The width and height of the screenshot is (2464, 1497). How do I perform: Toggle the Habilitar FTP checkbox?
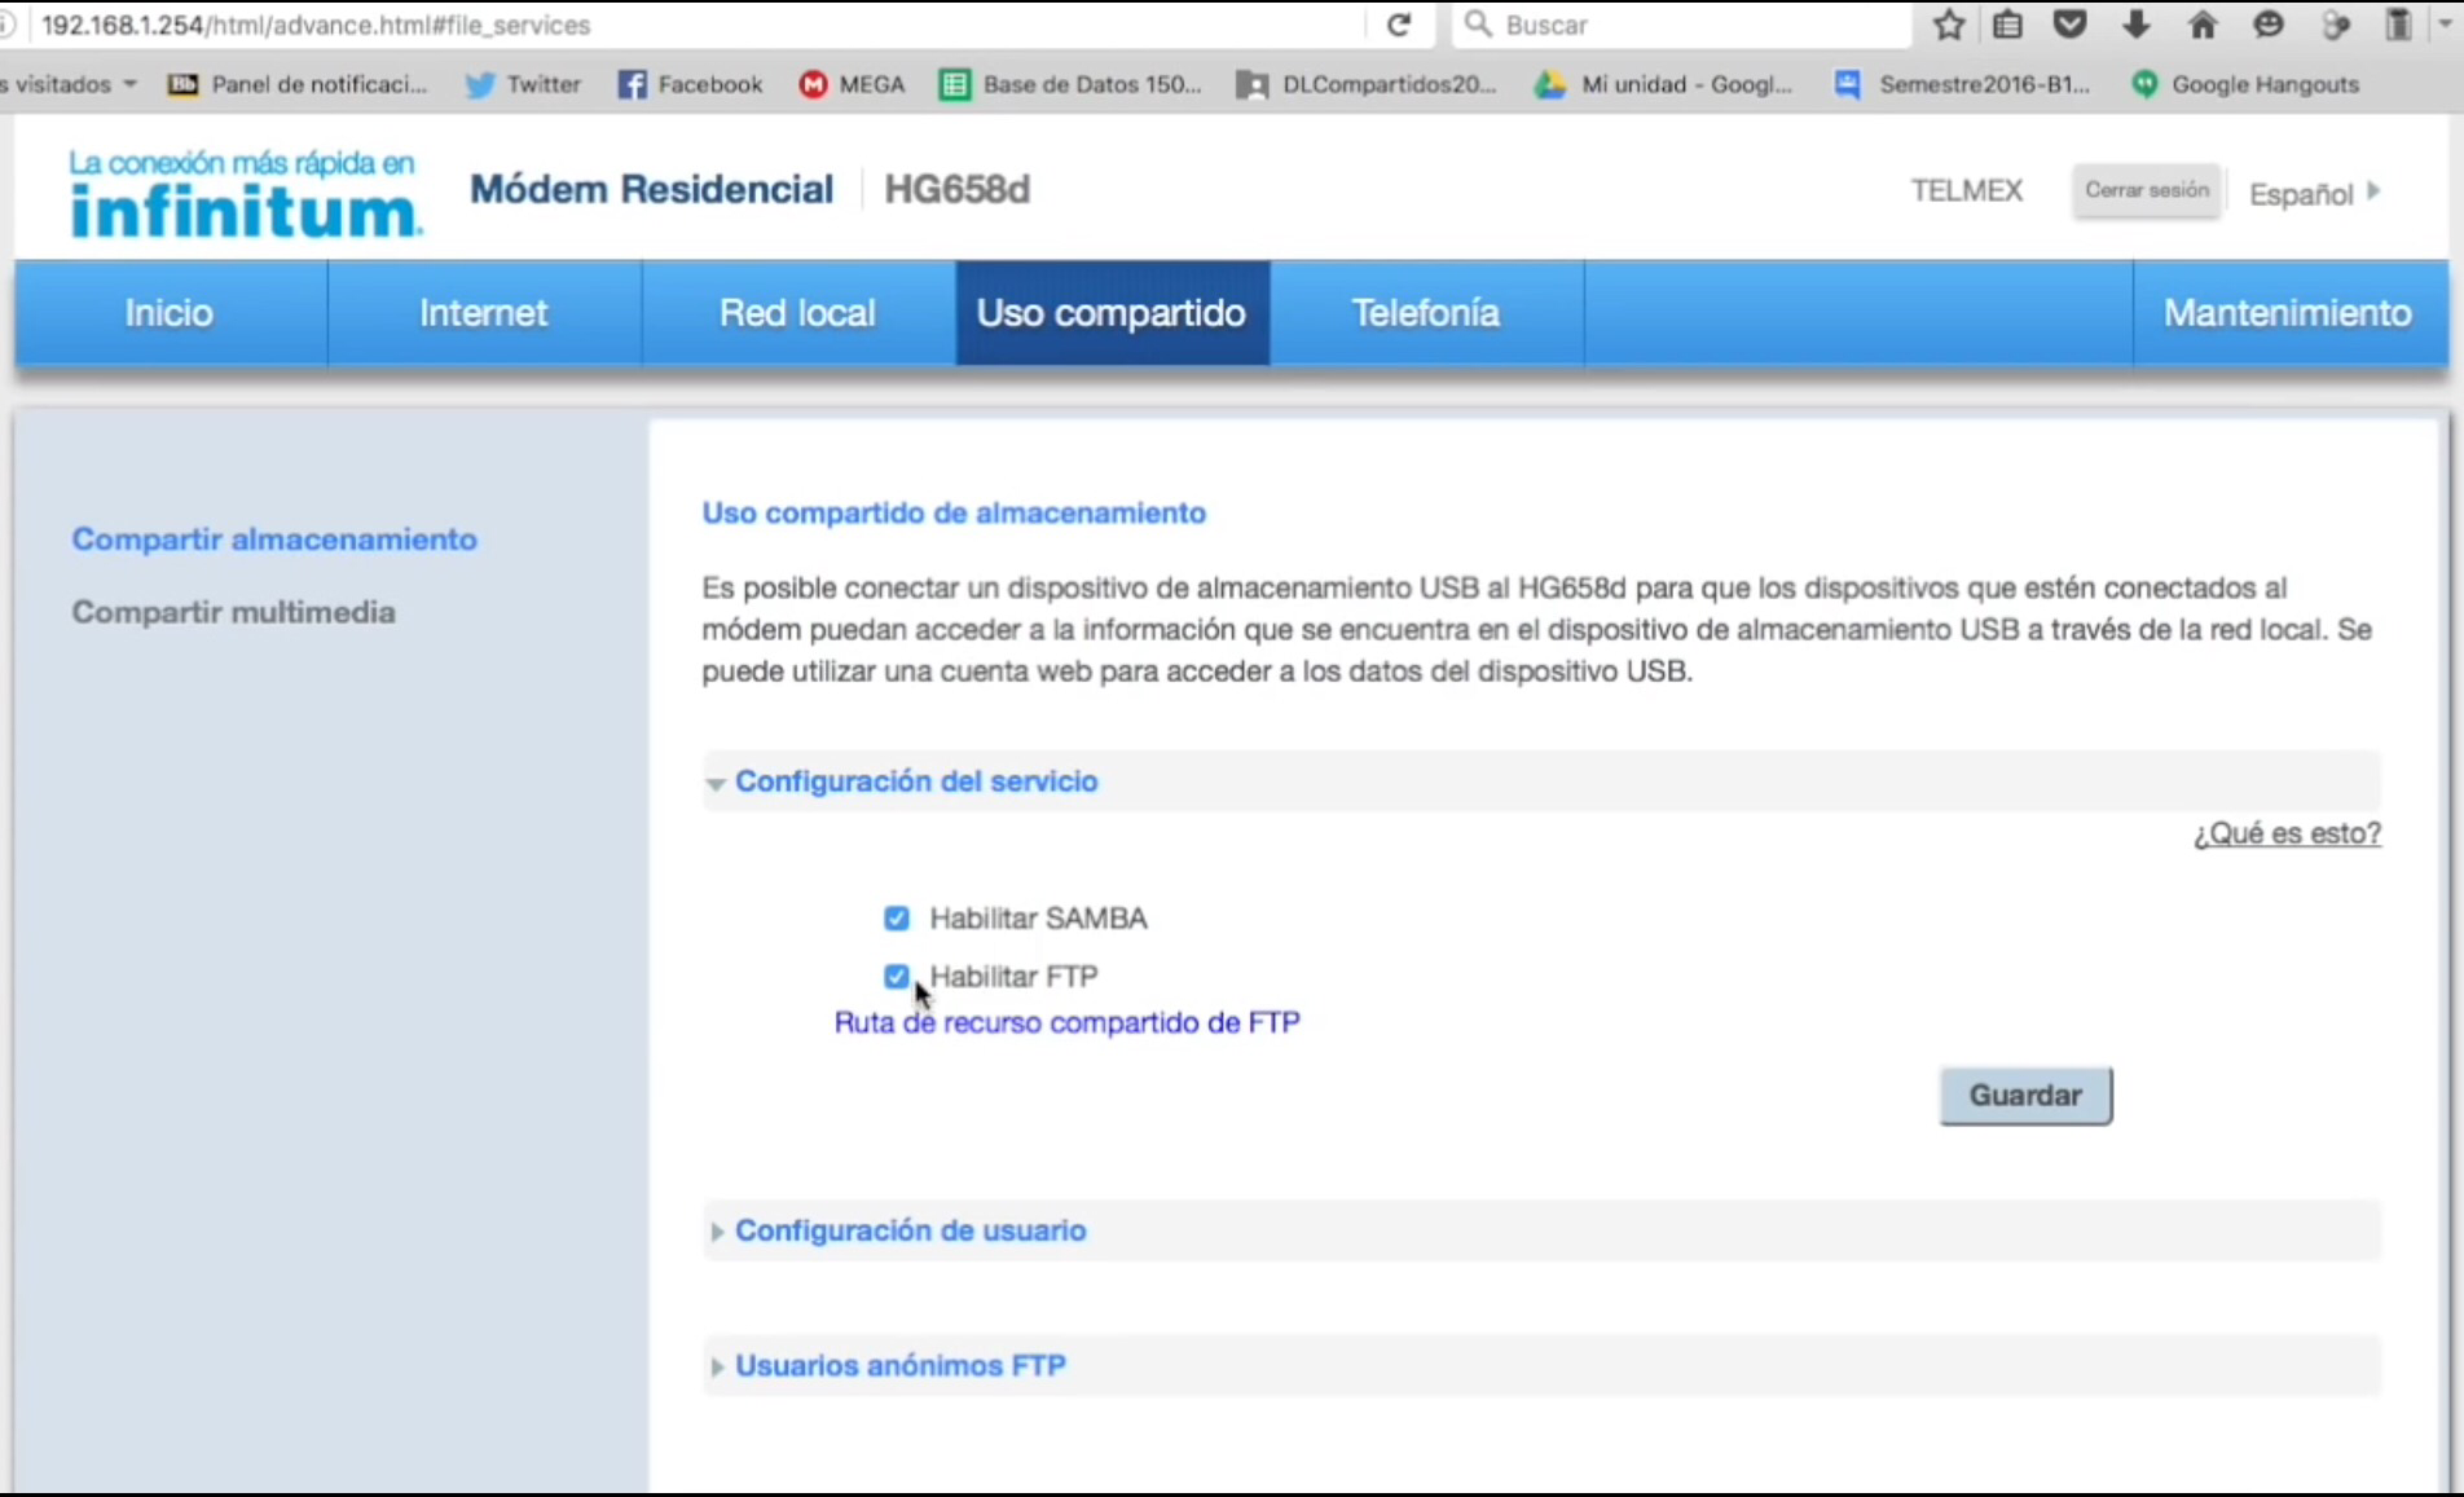click(897, 976)
